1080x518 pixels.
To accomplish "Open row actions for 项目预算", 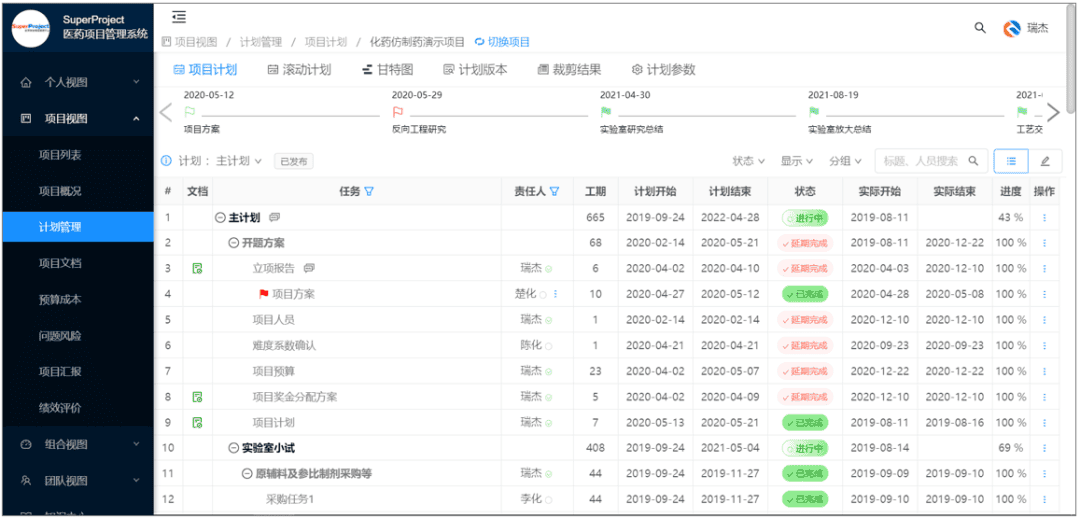I will [1044, 371].
